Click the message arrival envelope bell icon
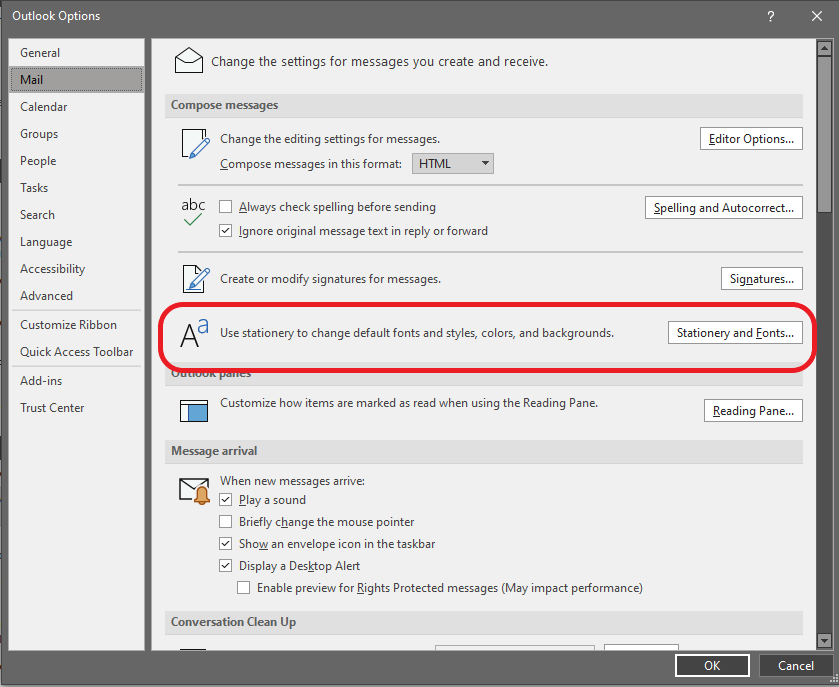The height and width of the screenshot is (687, 839). click(x=193, y=490)
